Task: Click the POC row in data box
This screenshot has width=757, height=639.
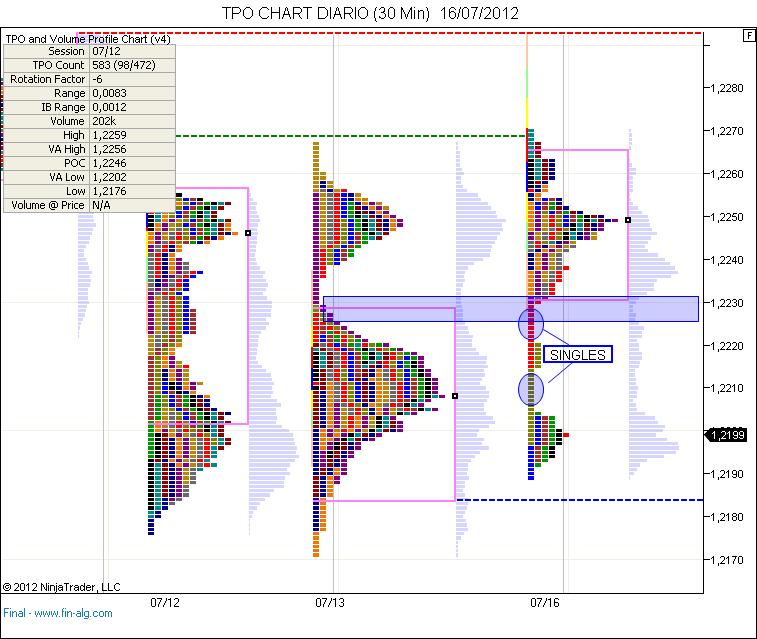Action: tap(90, 163)
